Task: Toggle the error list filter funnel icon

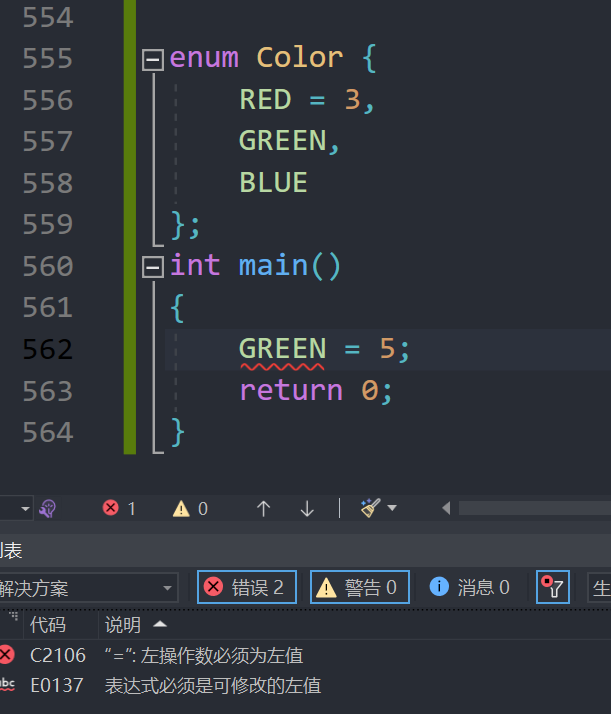Action: point(553,587)
